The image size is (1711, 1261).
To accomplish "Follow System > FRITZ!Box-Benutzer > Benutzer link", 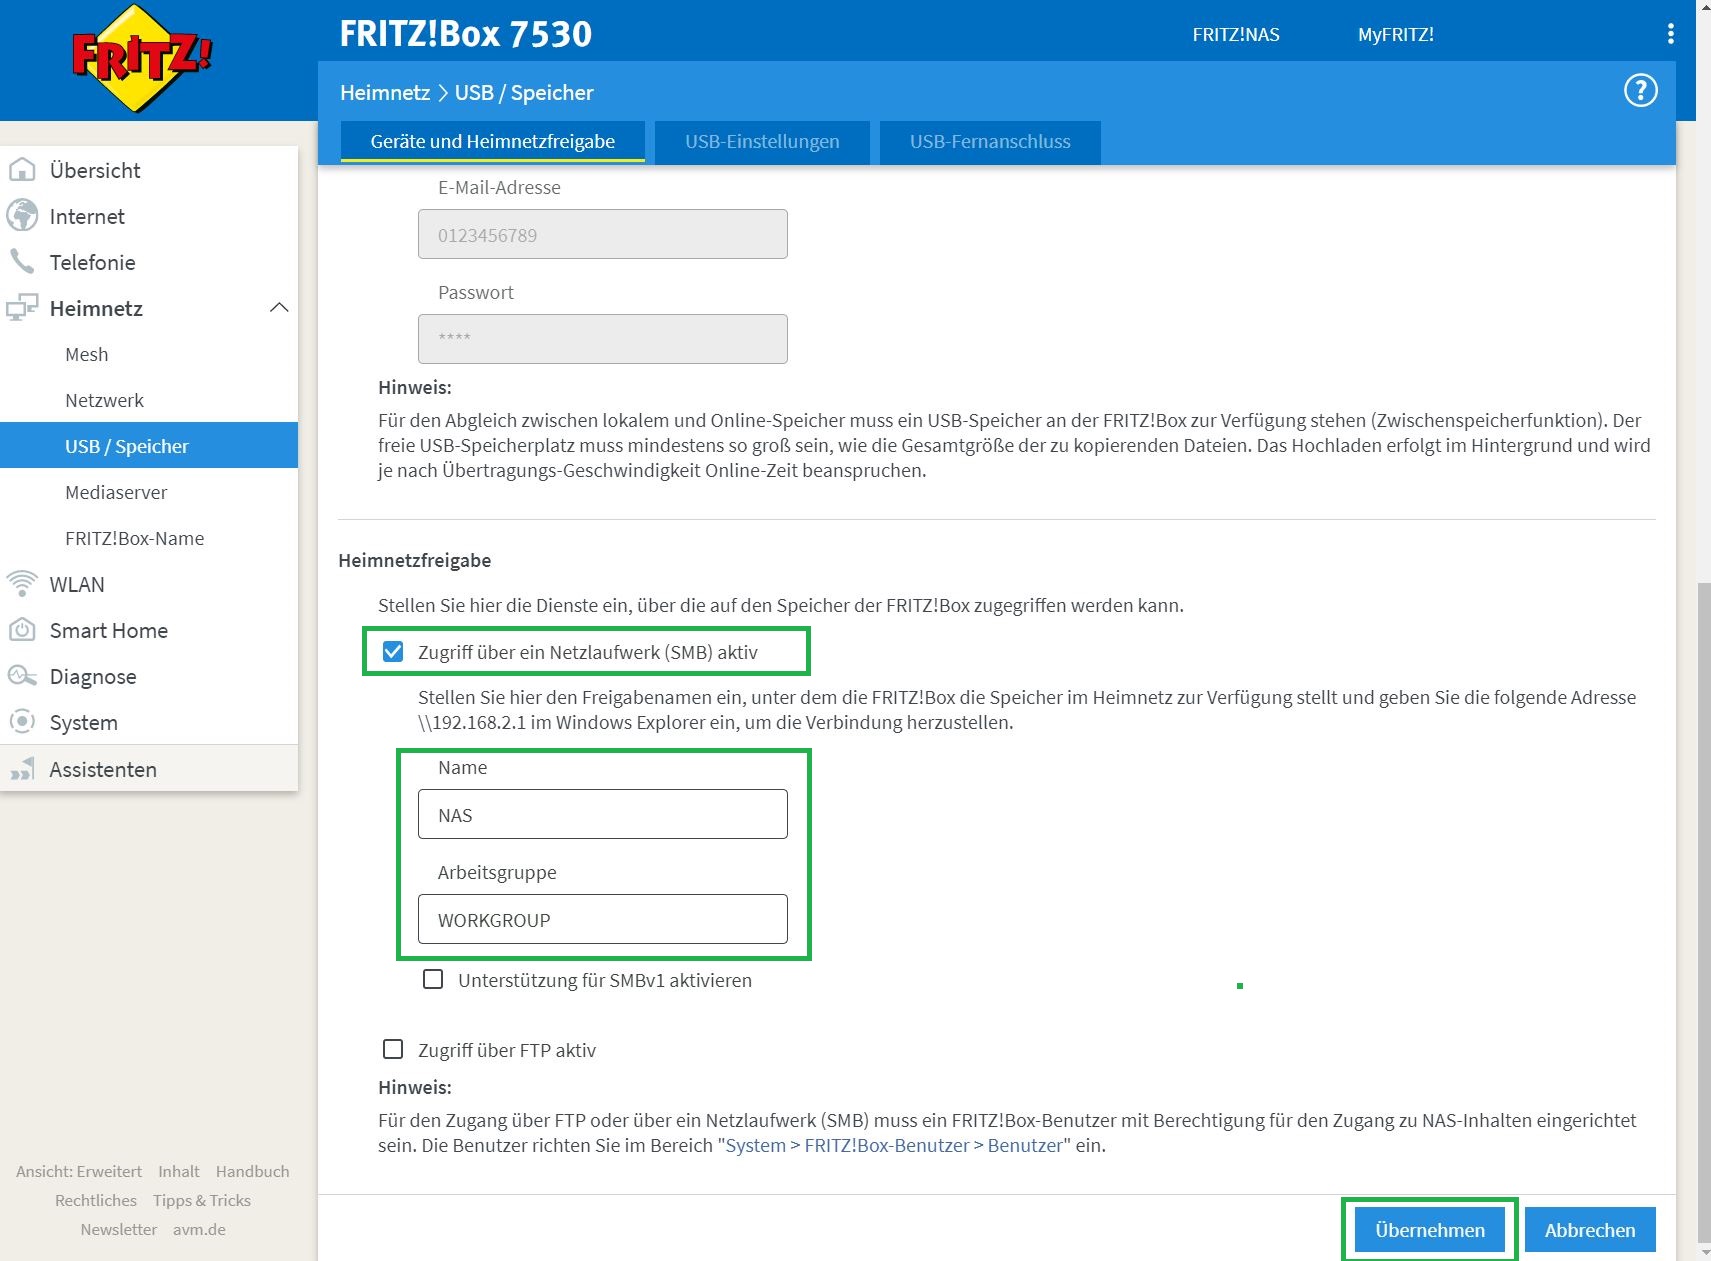I will coord(894,1145).
